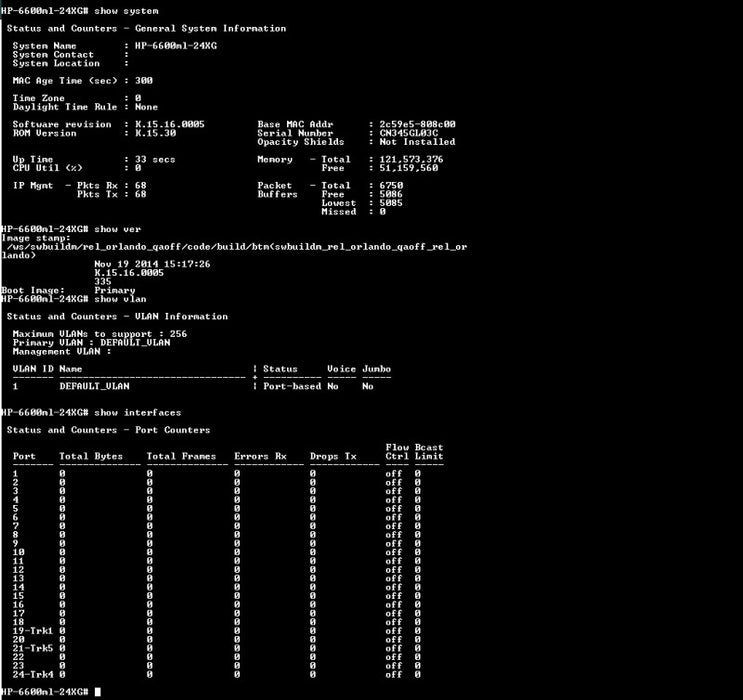
Task: Click ROM Version value K.15.30
Action: (x=155, y=133)
